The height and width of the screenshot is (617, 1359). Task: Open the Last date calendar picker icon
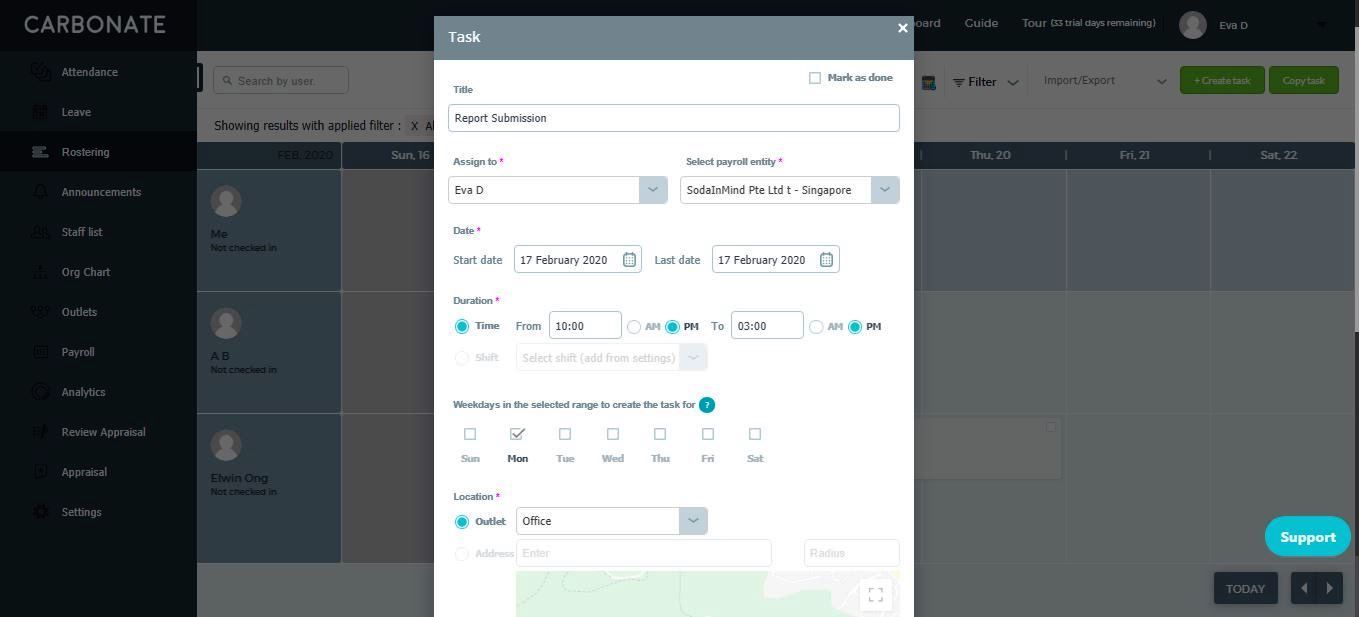tap(826, 260)
